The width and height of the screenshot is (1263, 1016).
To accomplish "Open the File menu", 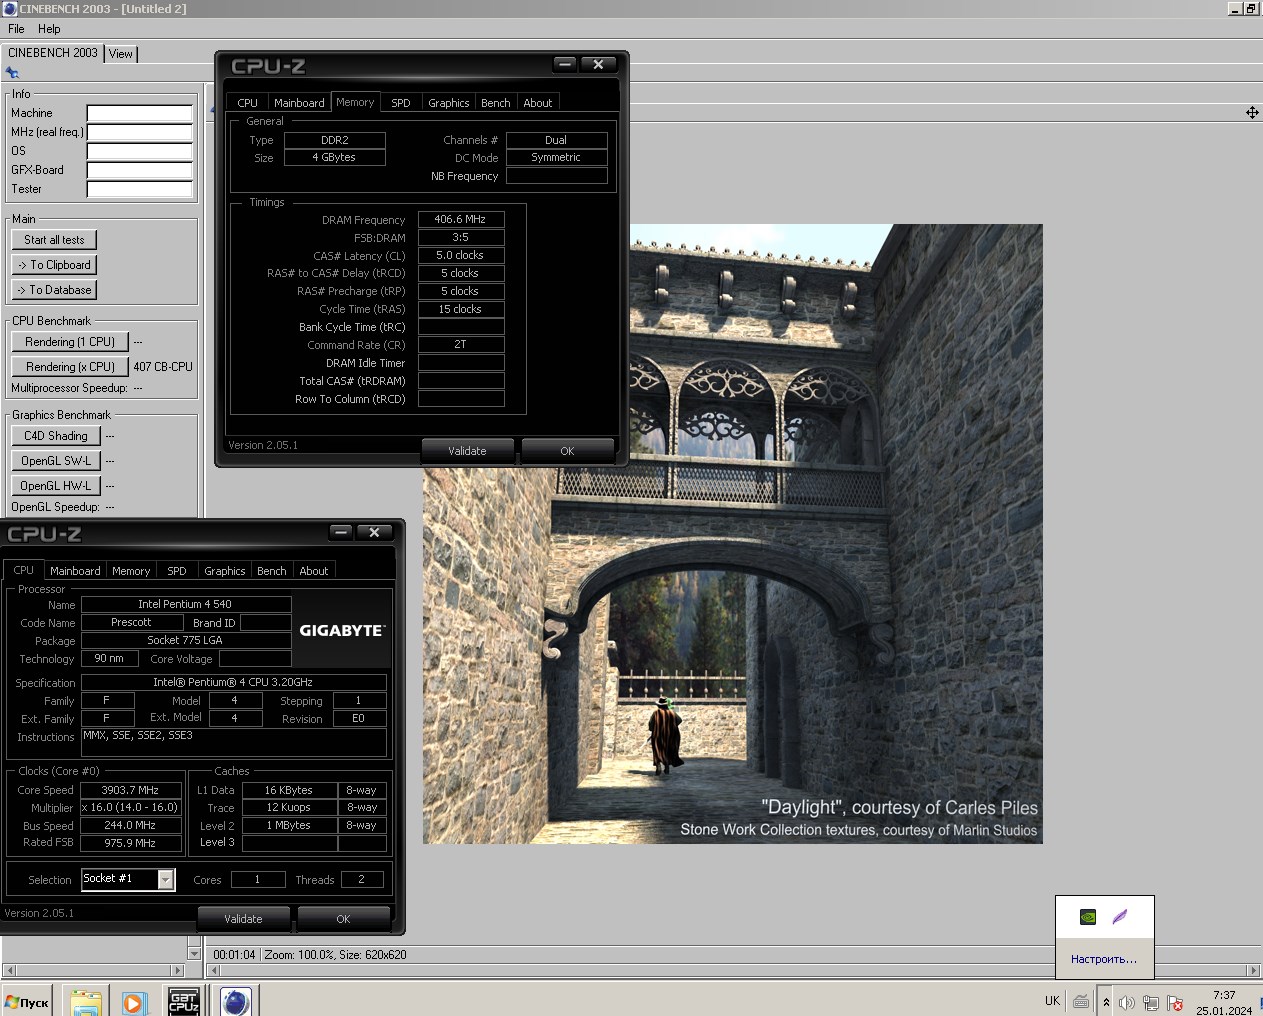I will coord(16,29).
